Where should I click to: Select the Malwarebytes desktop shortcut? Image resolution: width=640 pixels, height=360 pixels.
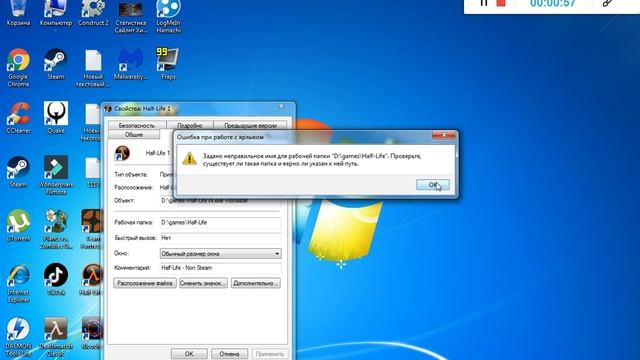pos(131,64)
